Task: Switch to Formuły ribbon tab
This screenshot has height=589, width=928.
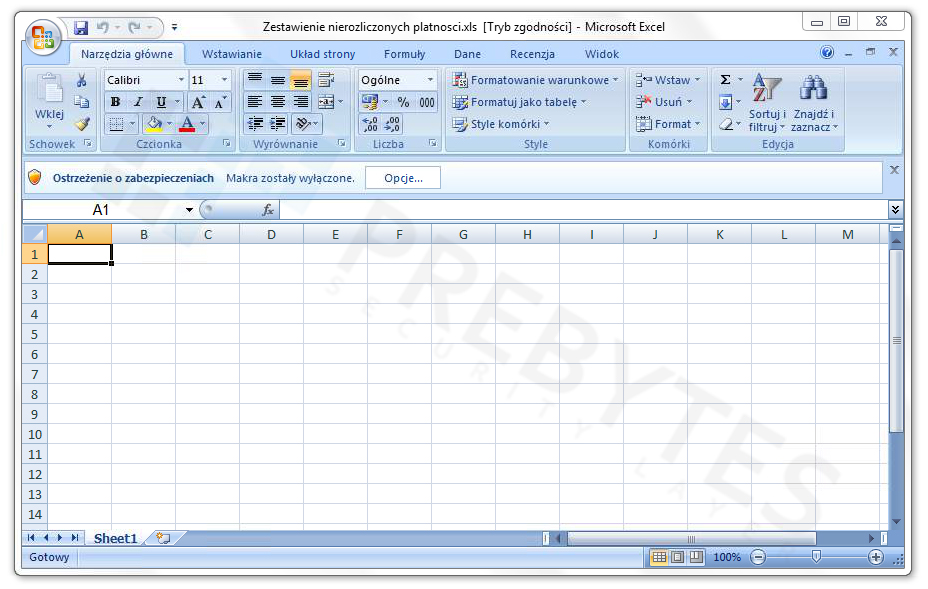Action: click(x=404, y=54)
